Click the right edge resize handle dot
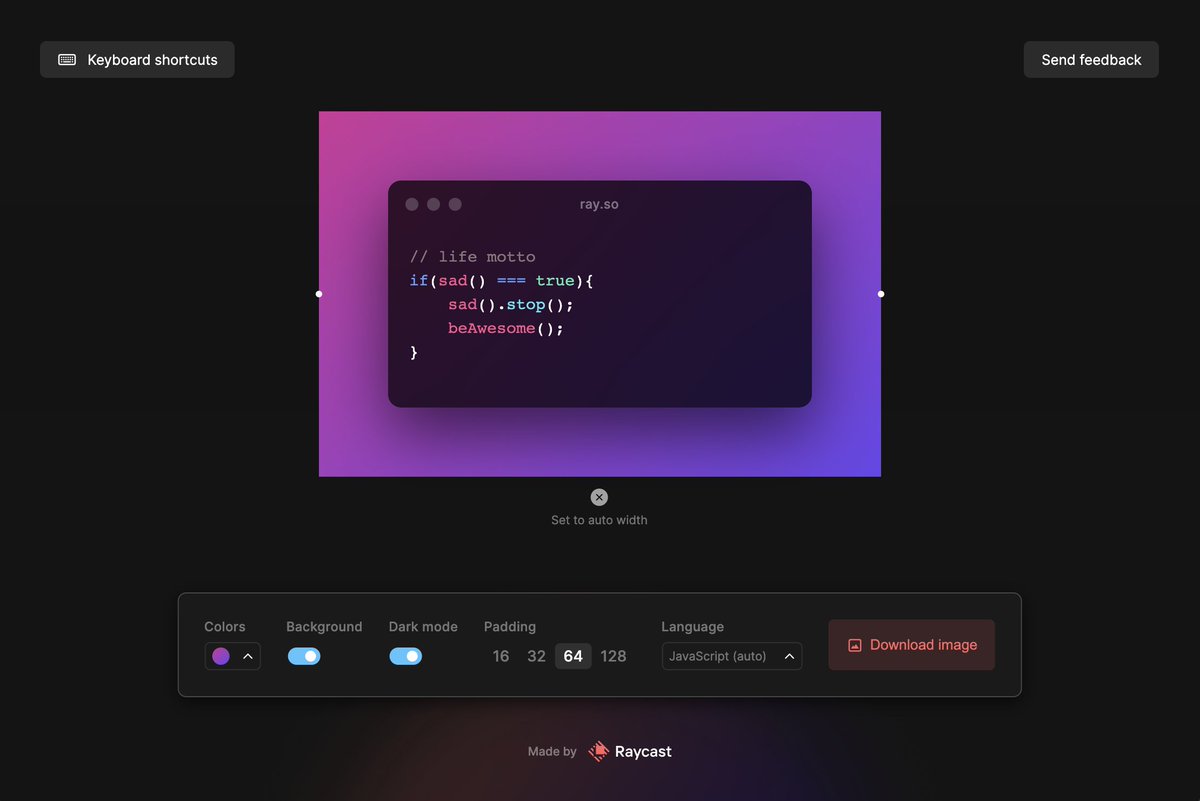 [881, 293]
